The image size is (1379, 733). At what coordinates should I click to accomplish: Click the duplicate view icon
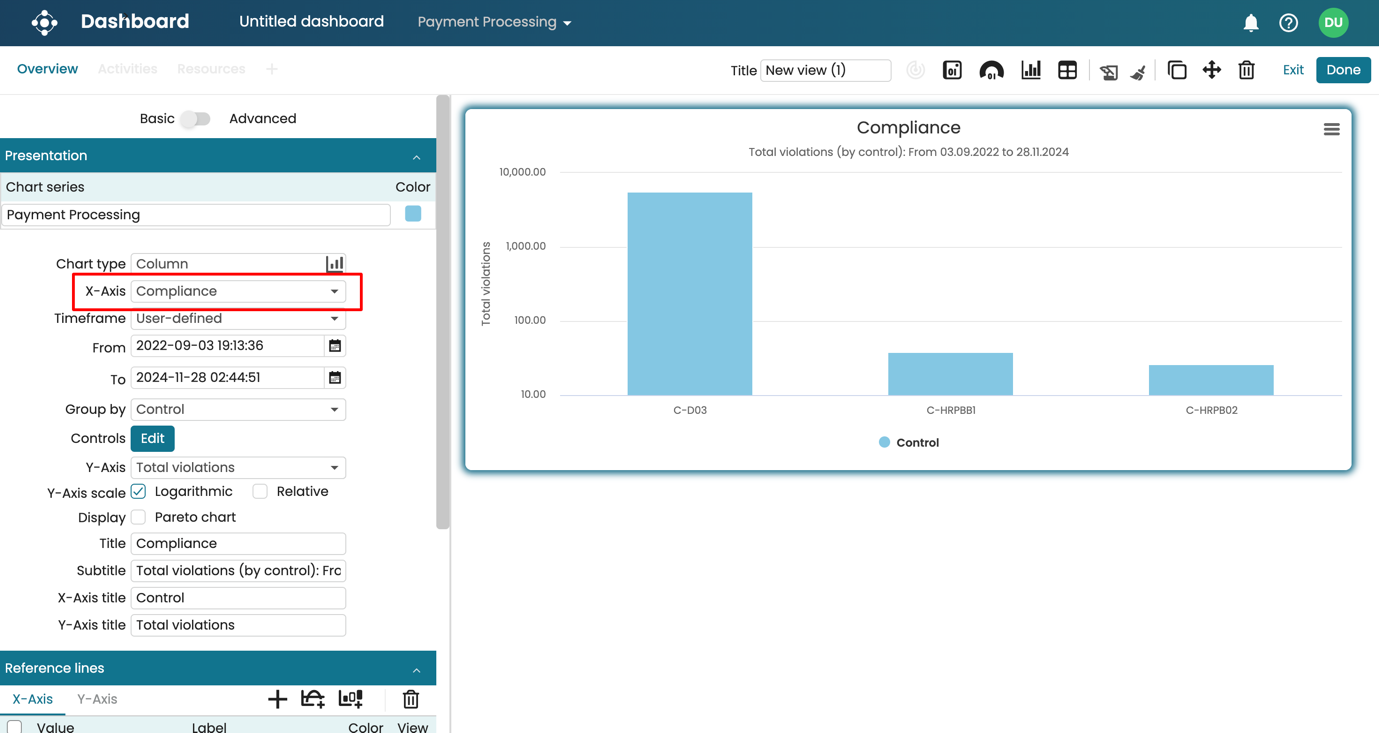pyautogui.click(x=1177, y=70)
